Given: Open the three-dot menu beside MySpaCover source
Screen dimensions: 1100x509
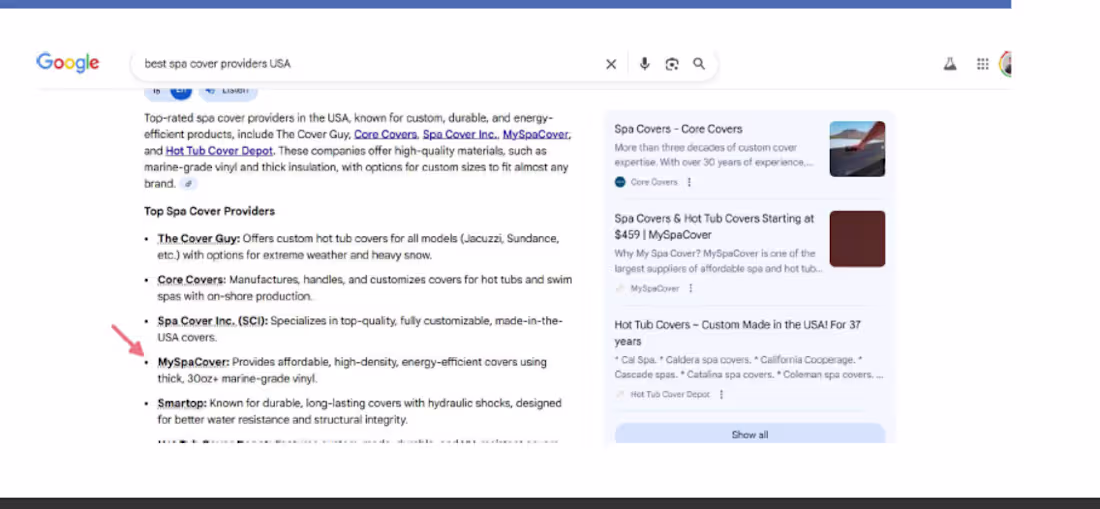Looking at the screenshot, I should 690,288.
